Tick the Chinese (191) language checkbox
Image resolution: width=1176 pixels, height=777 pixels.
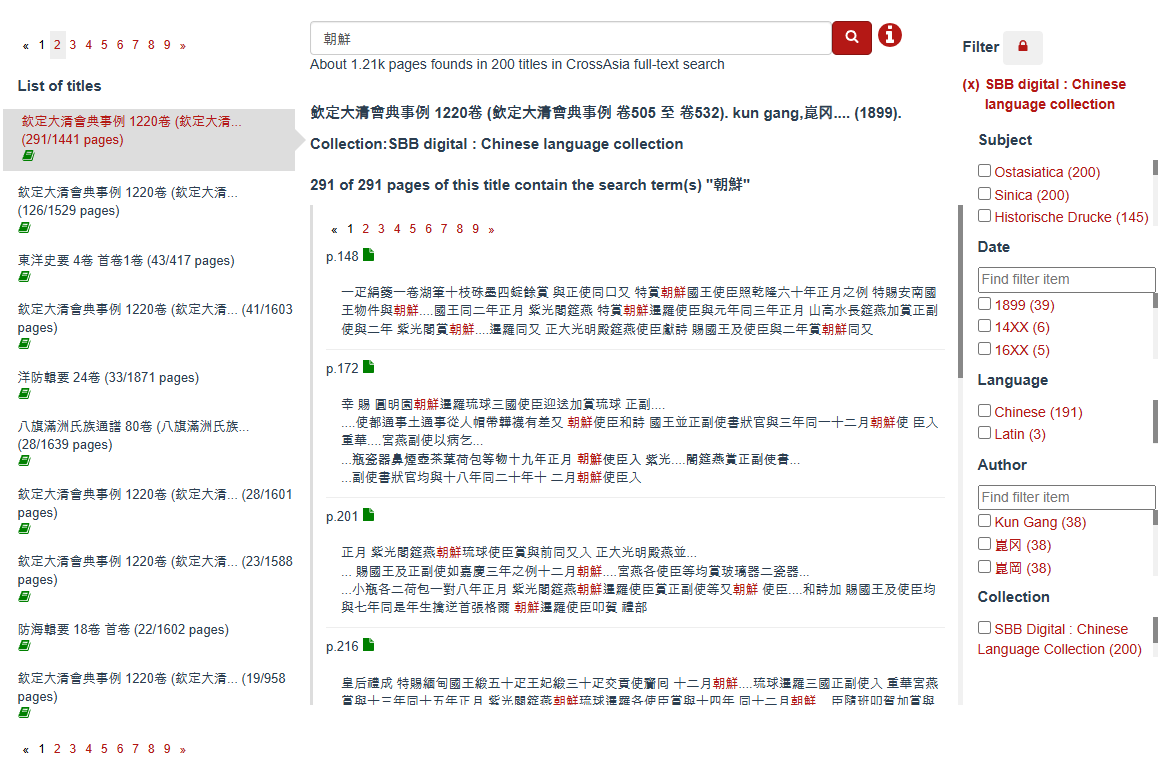(x=985, y=411)
